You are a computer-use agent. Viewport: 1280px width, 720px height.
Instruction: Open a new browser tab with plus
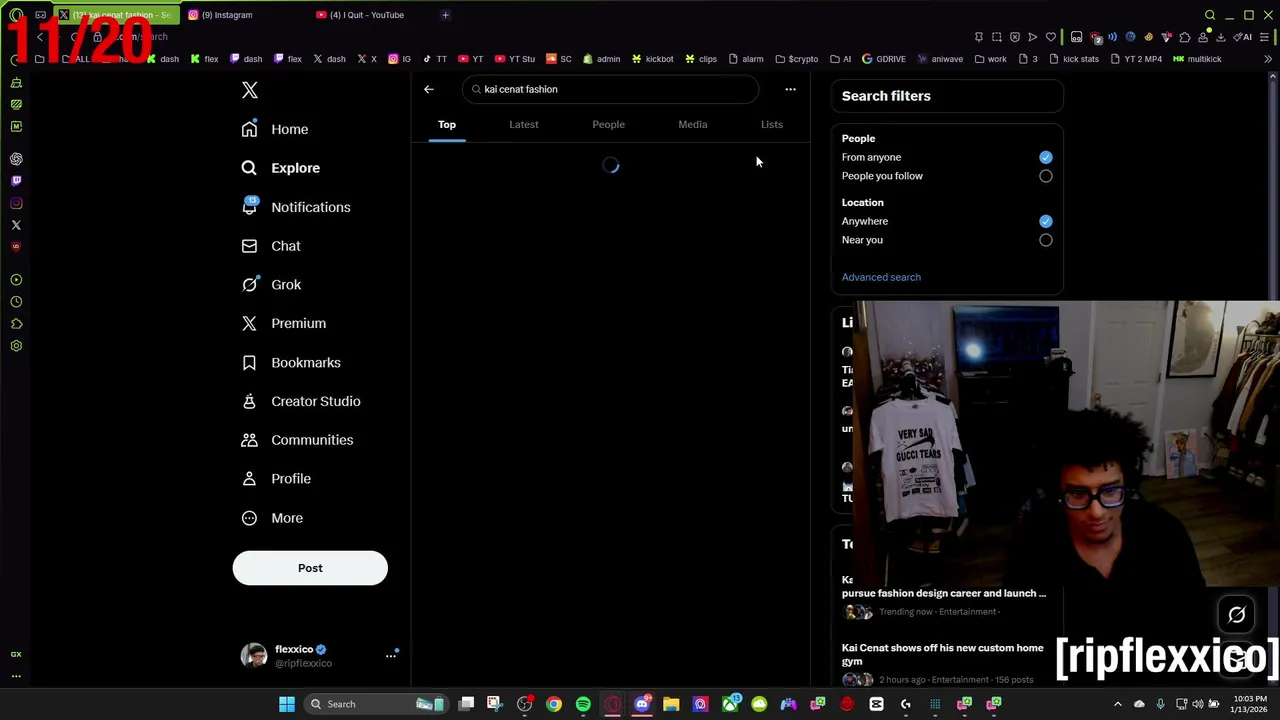coord(445,15)
